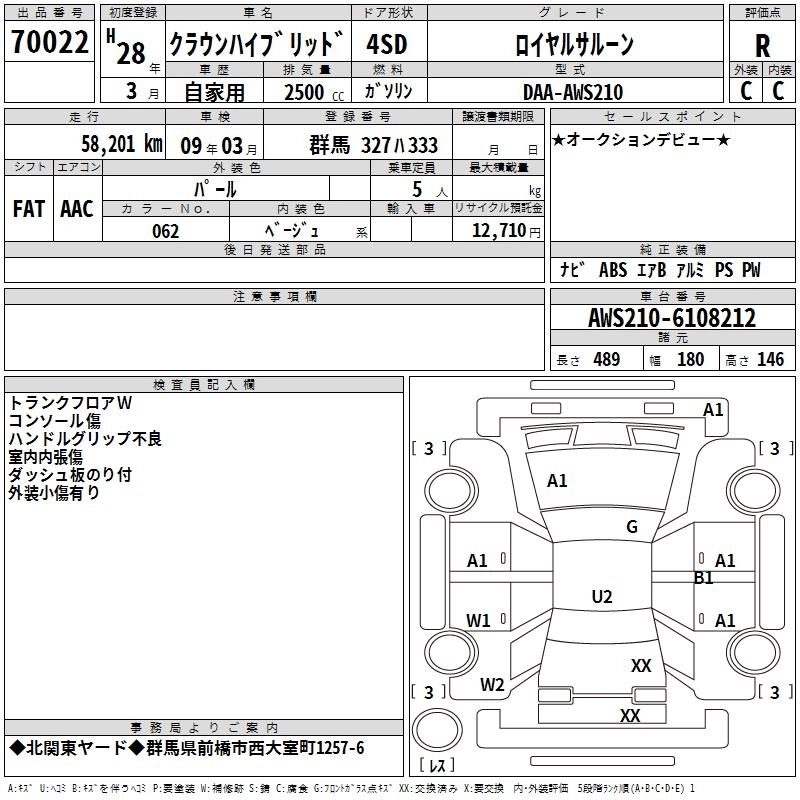The image size is (800, 800).
Task: Select the car name クラウンハイブリッド
Action: pos(257,44)
